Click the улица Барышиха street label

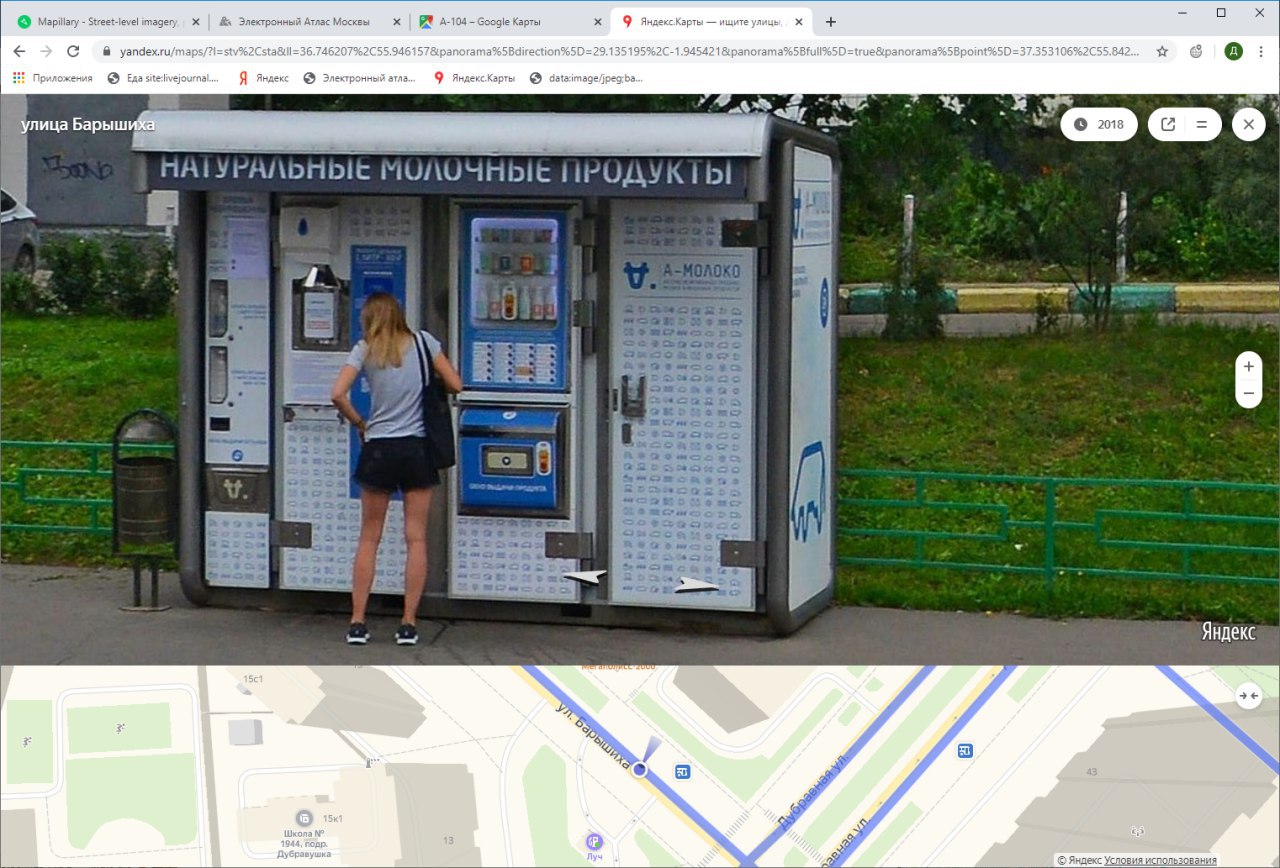click(x=87, y=125)
